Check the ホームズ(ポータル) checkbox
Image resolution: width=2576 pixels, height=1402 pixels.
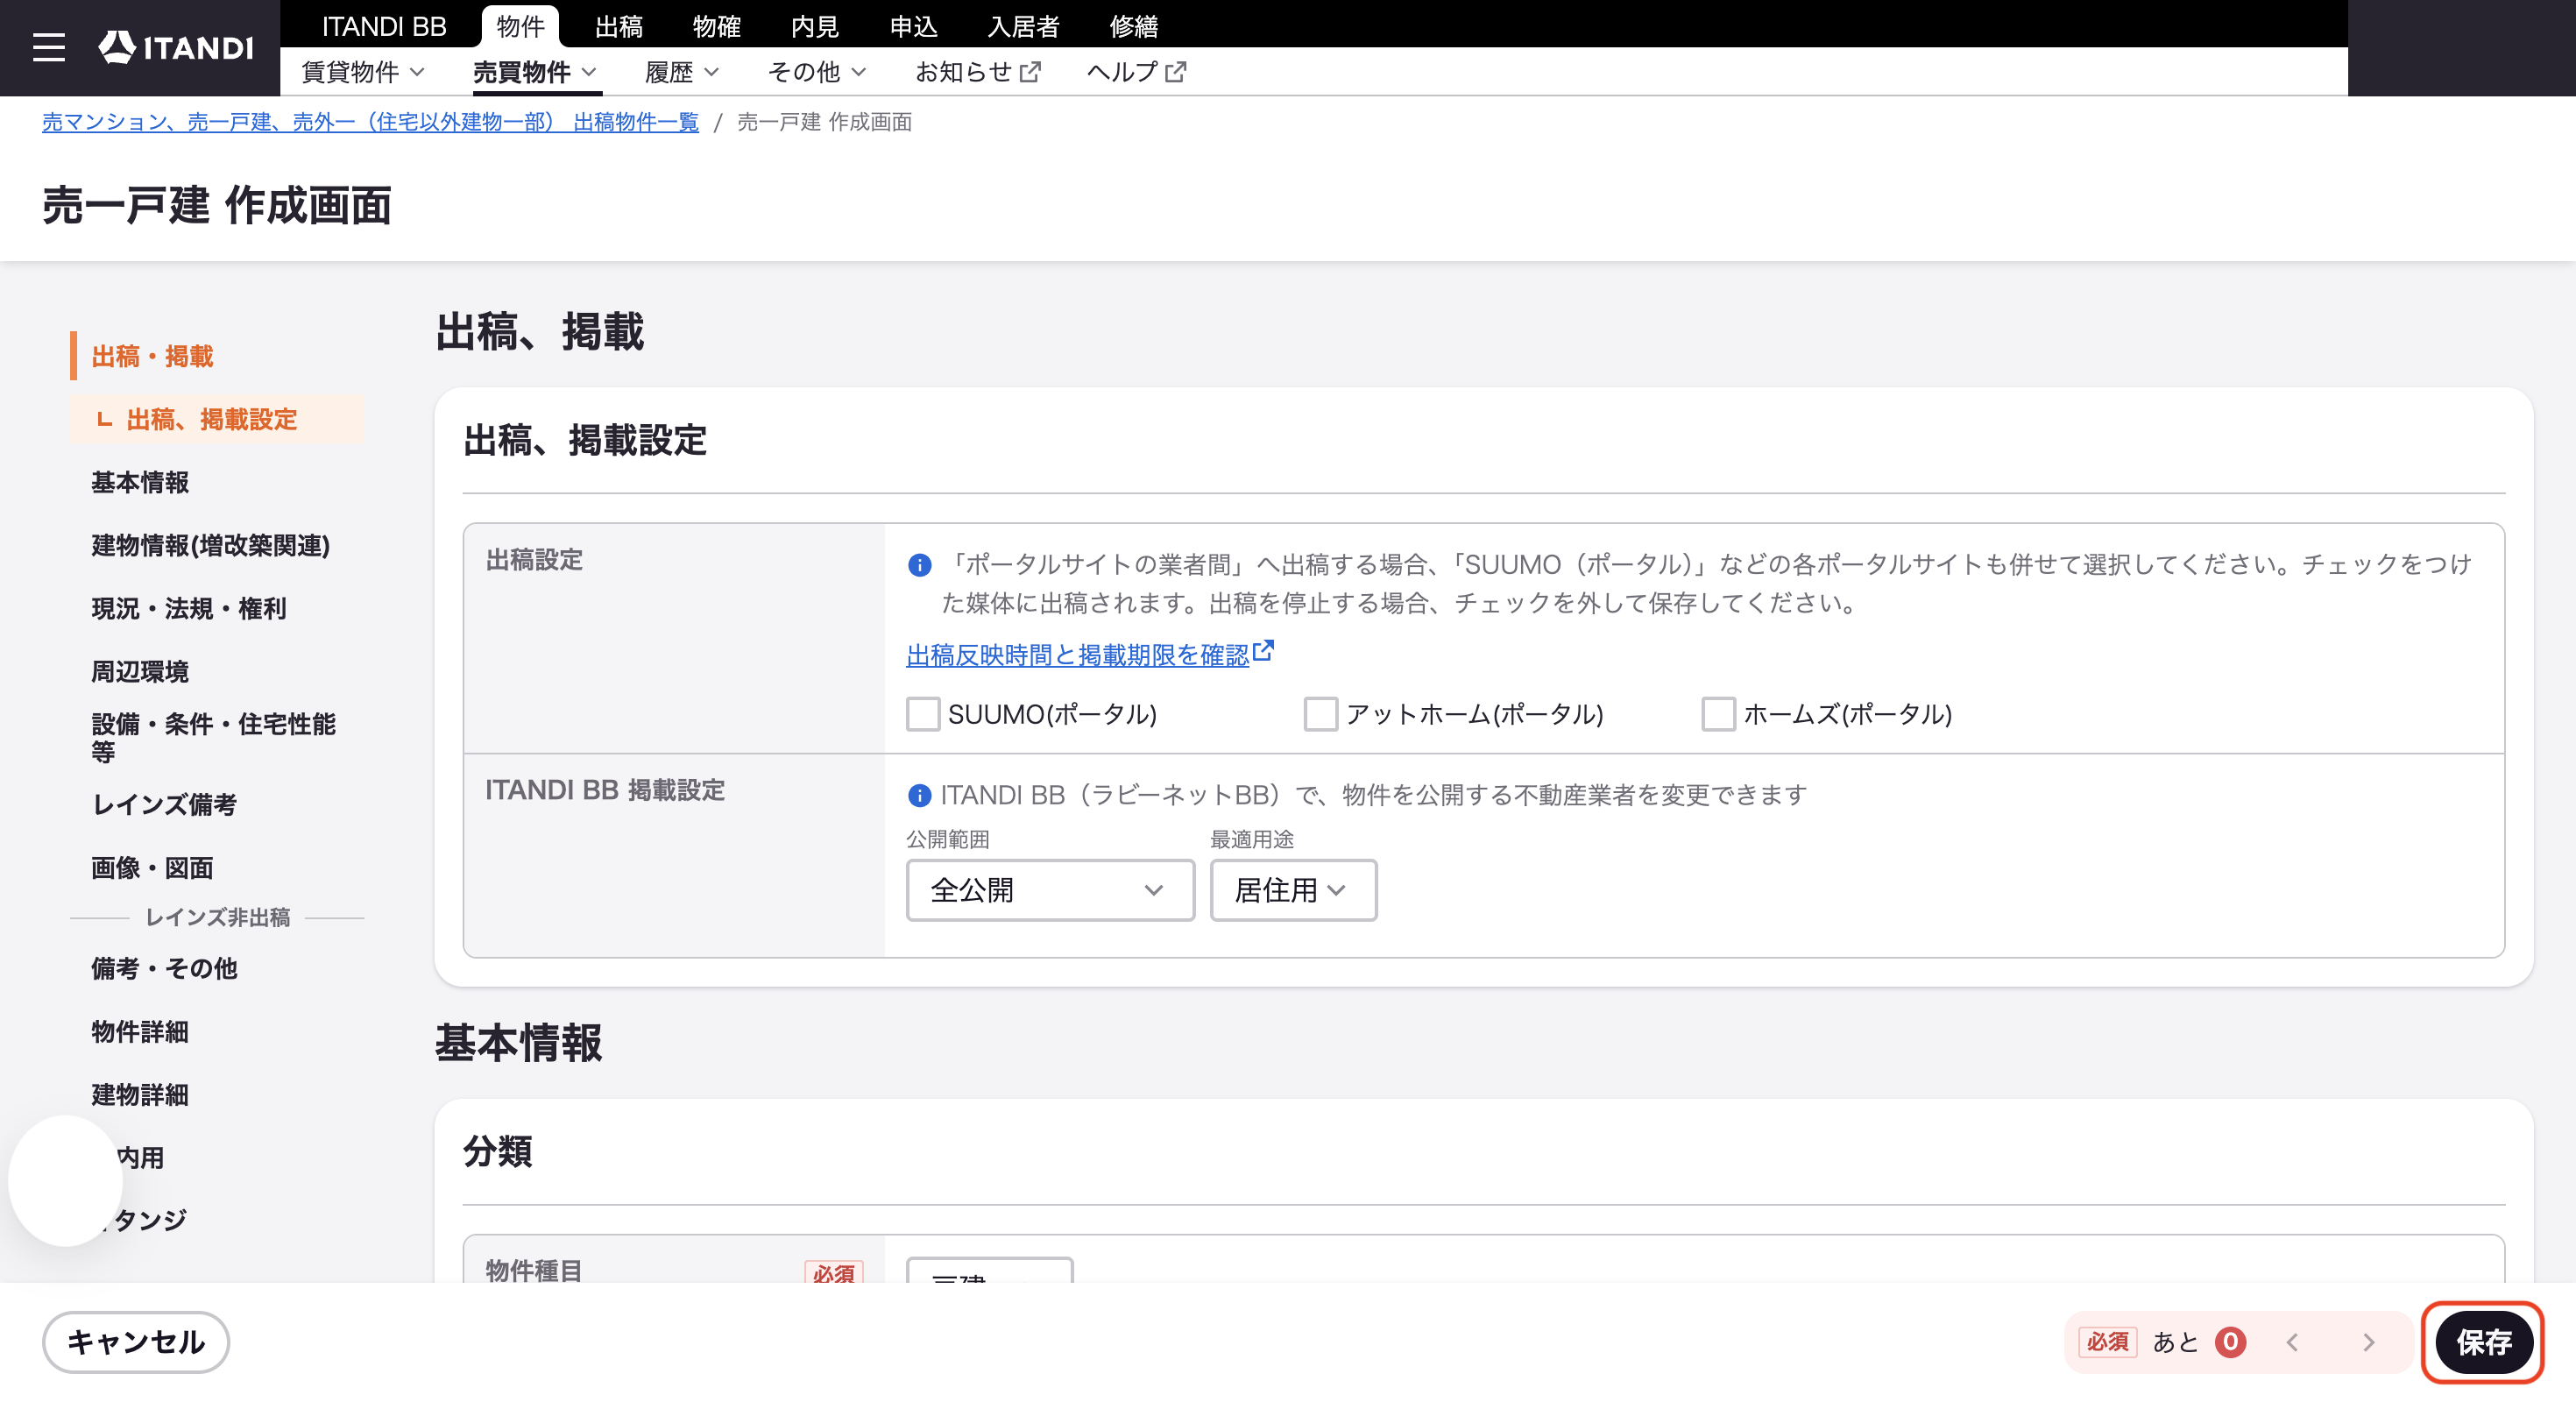(1718, 714)
